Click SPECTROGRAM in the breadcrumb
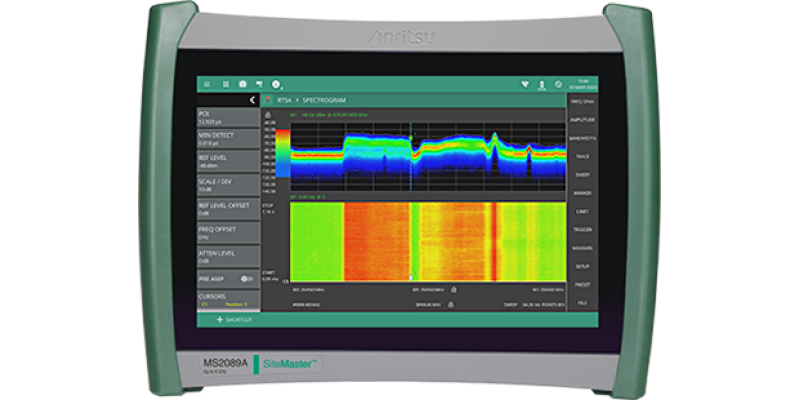 tap(324, 101)
